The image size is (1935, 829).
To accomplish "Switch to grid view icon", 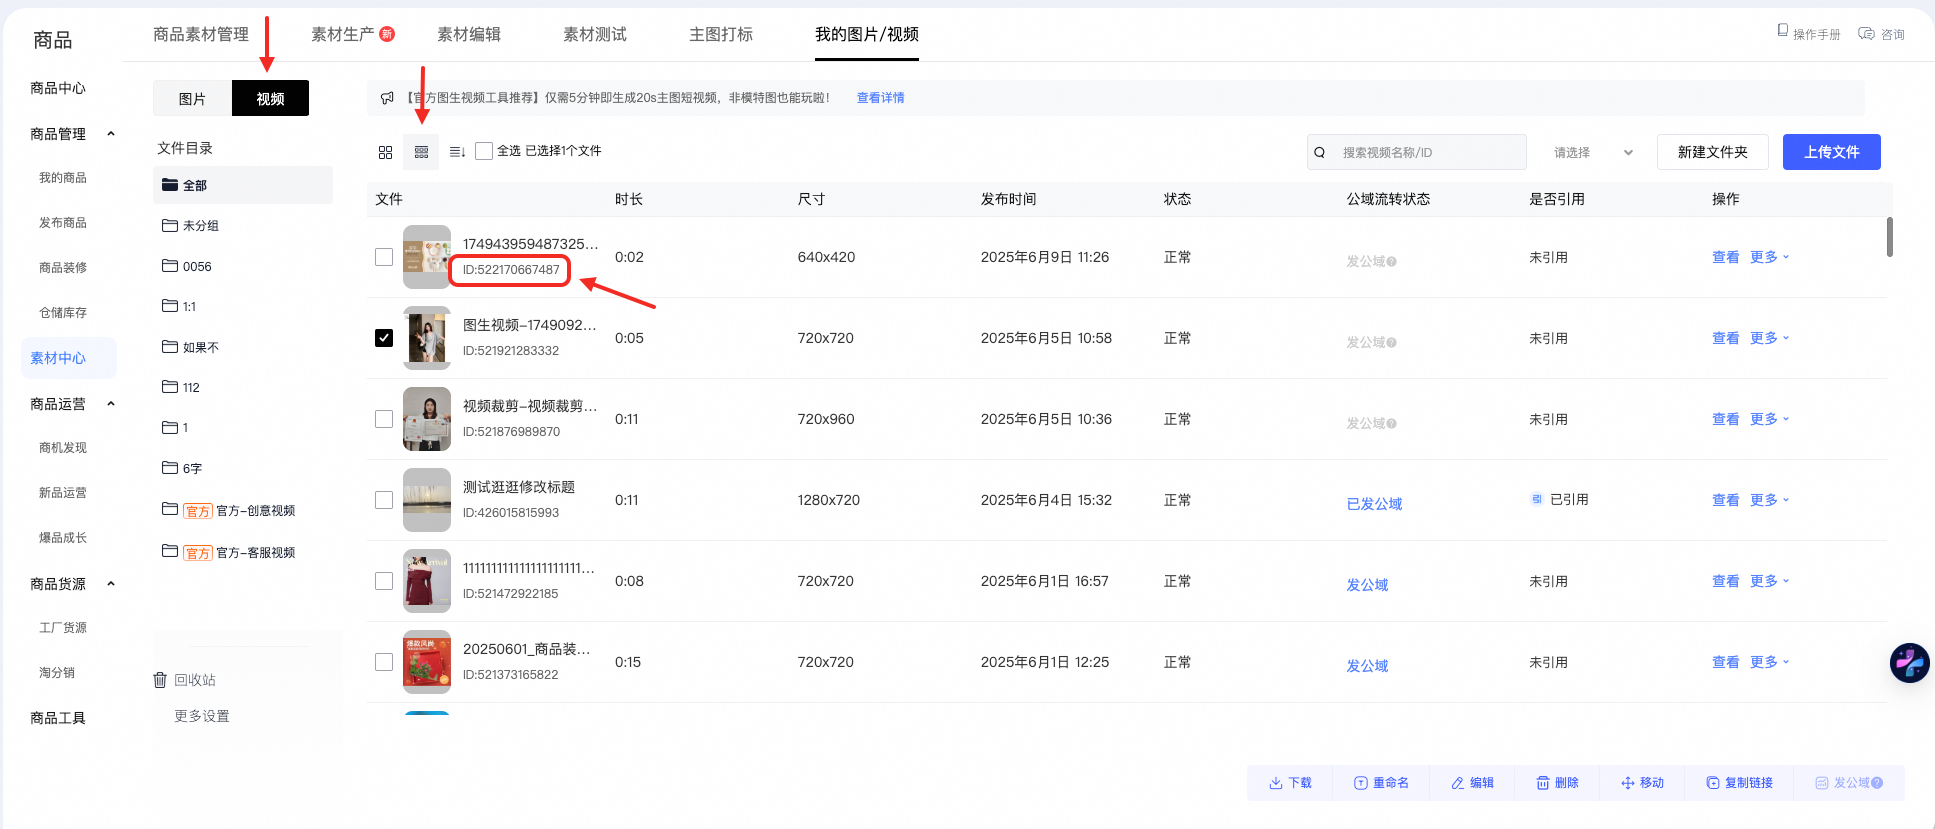I will click(385, 152).
